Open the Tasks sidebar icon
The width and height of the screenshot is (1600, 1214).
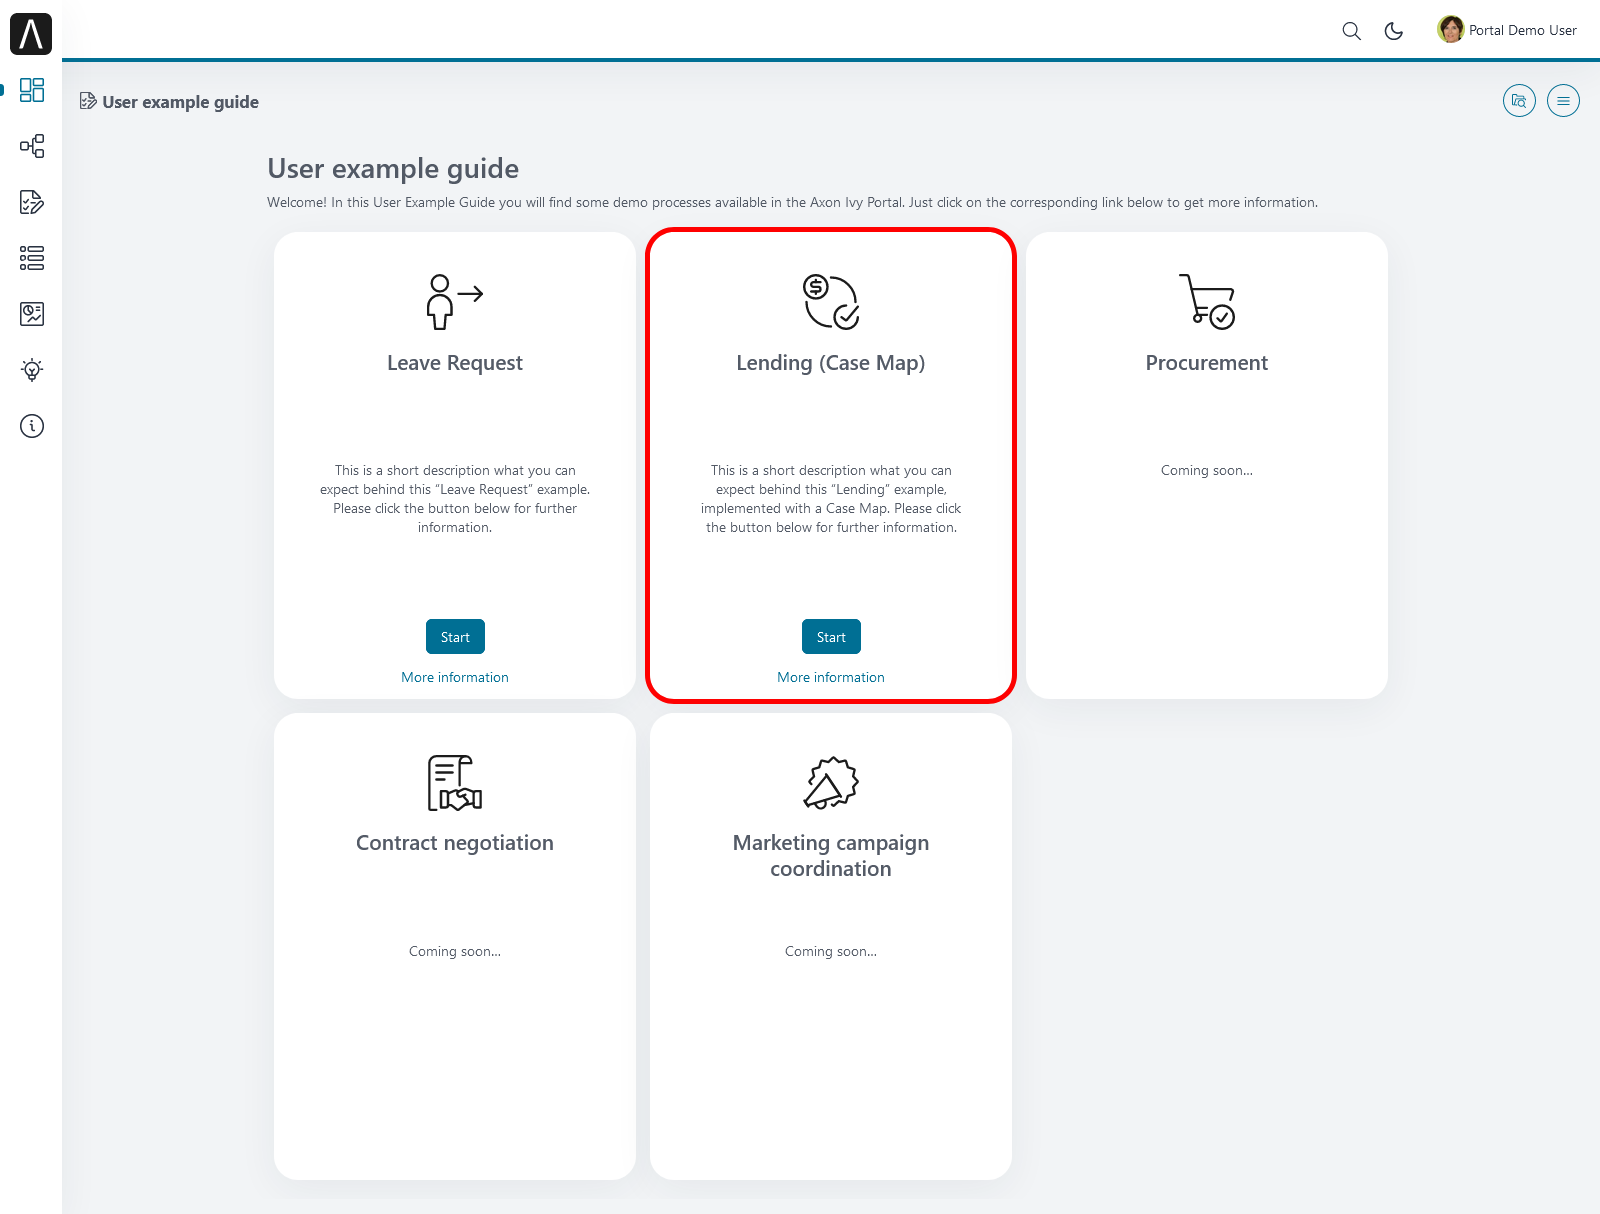click(32, 202)
